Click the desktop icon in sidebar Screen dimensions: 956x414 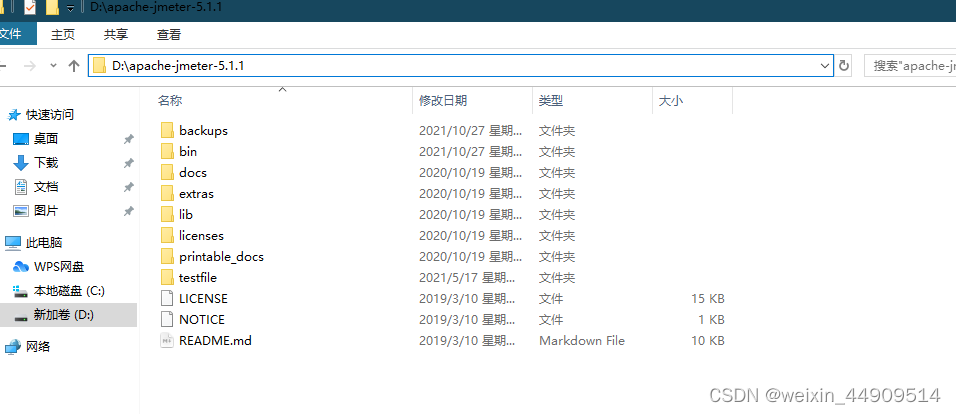(x=21, y=139)
